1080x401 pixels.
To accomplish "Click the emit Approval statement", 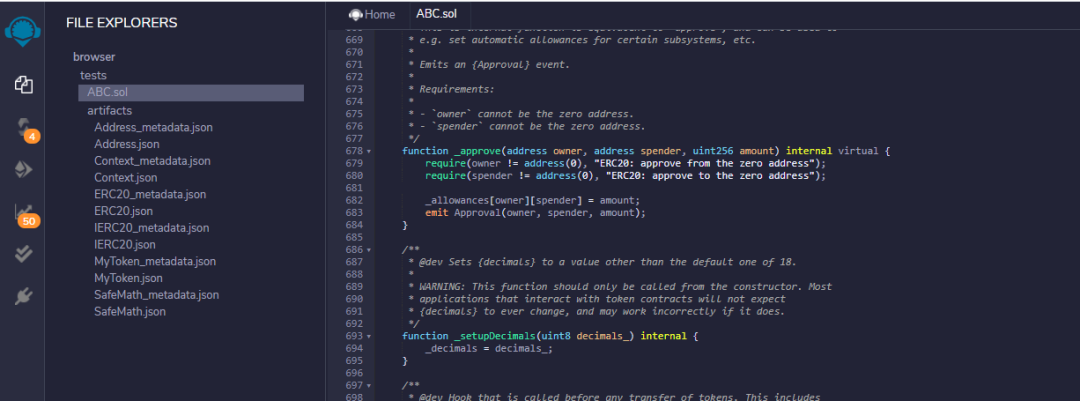I will tap(536, 213).
